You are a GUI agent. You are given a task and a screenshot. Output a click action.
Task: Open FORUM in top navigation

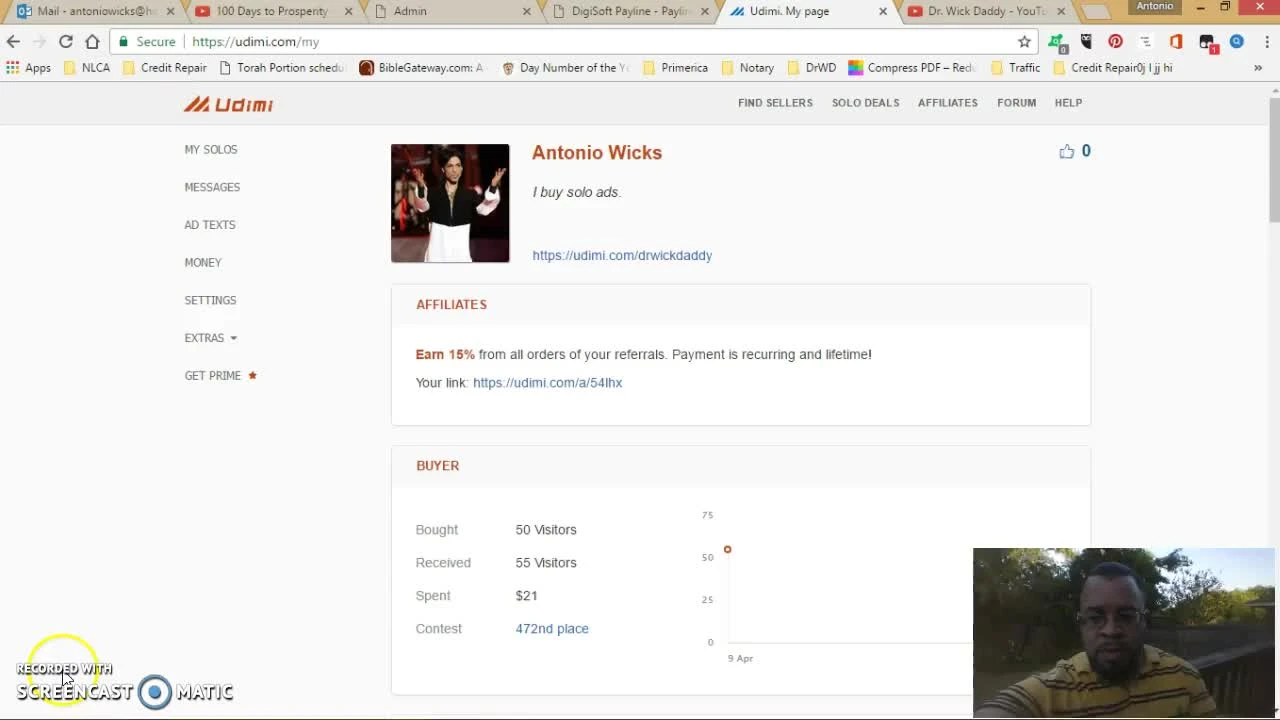pos(1016,103)
